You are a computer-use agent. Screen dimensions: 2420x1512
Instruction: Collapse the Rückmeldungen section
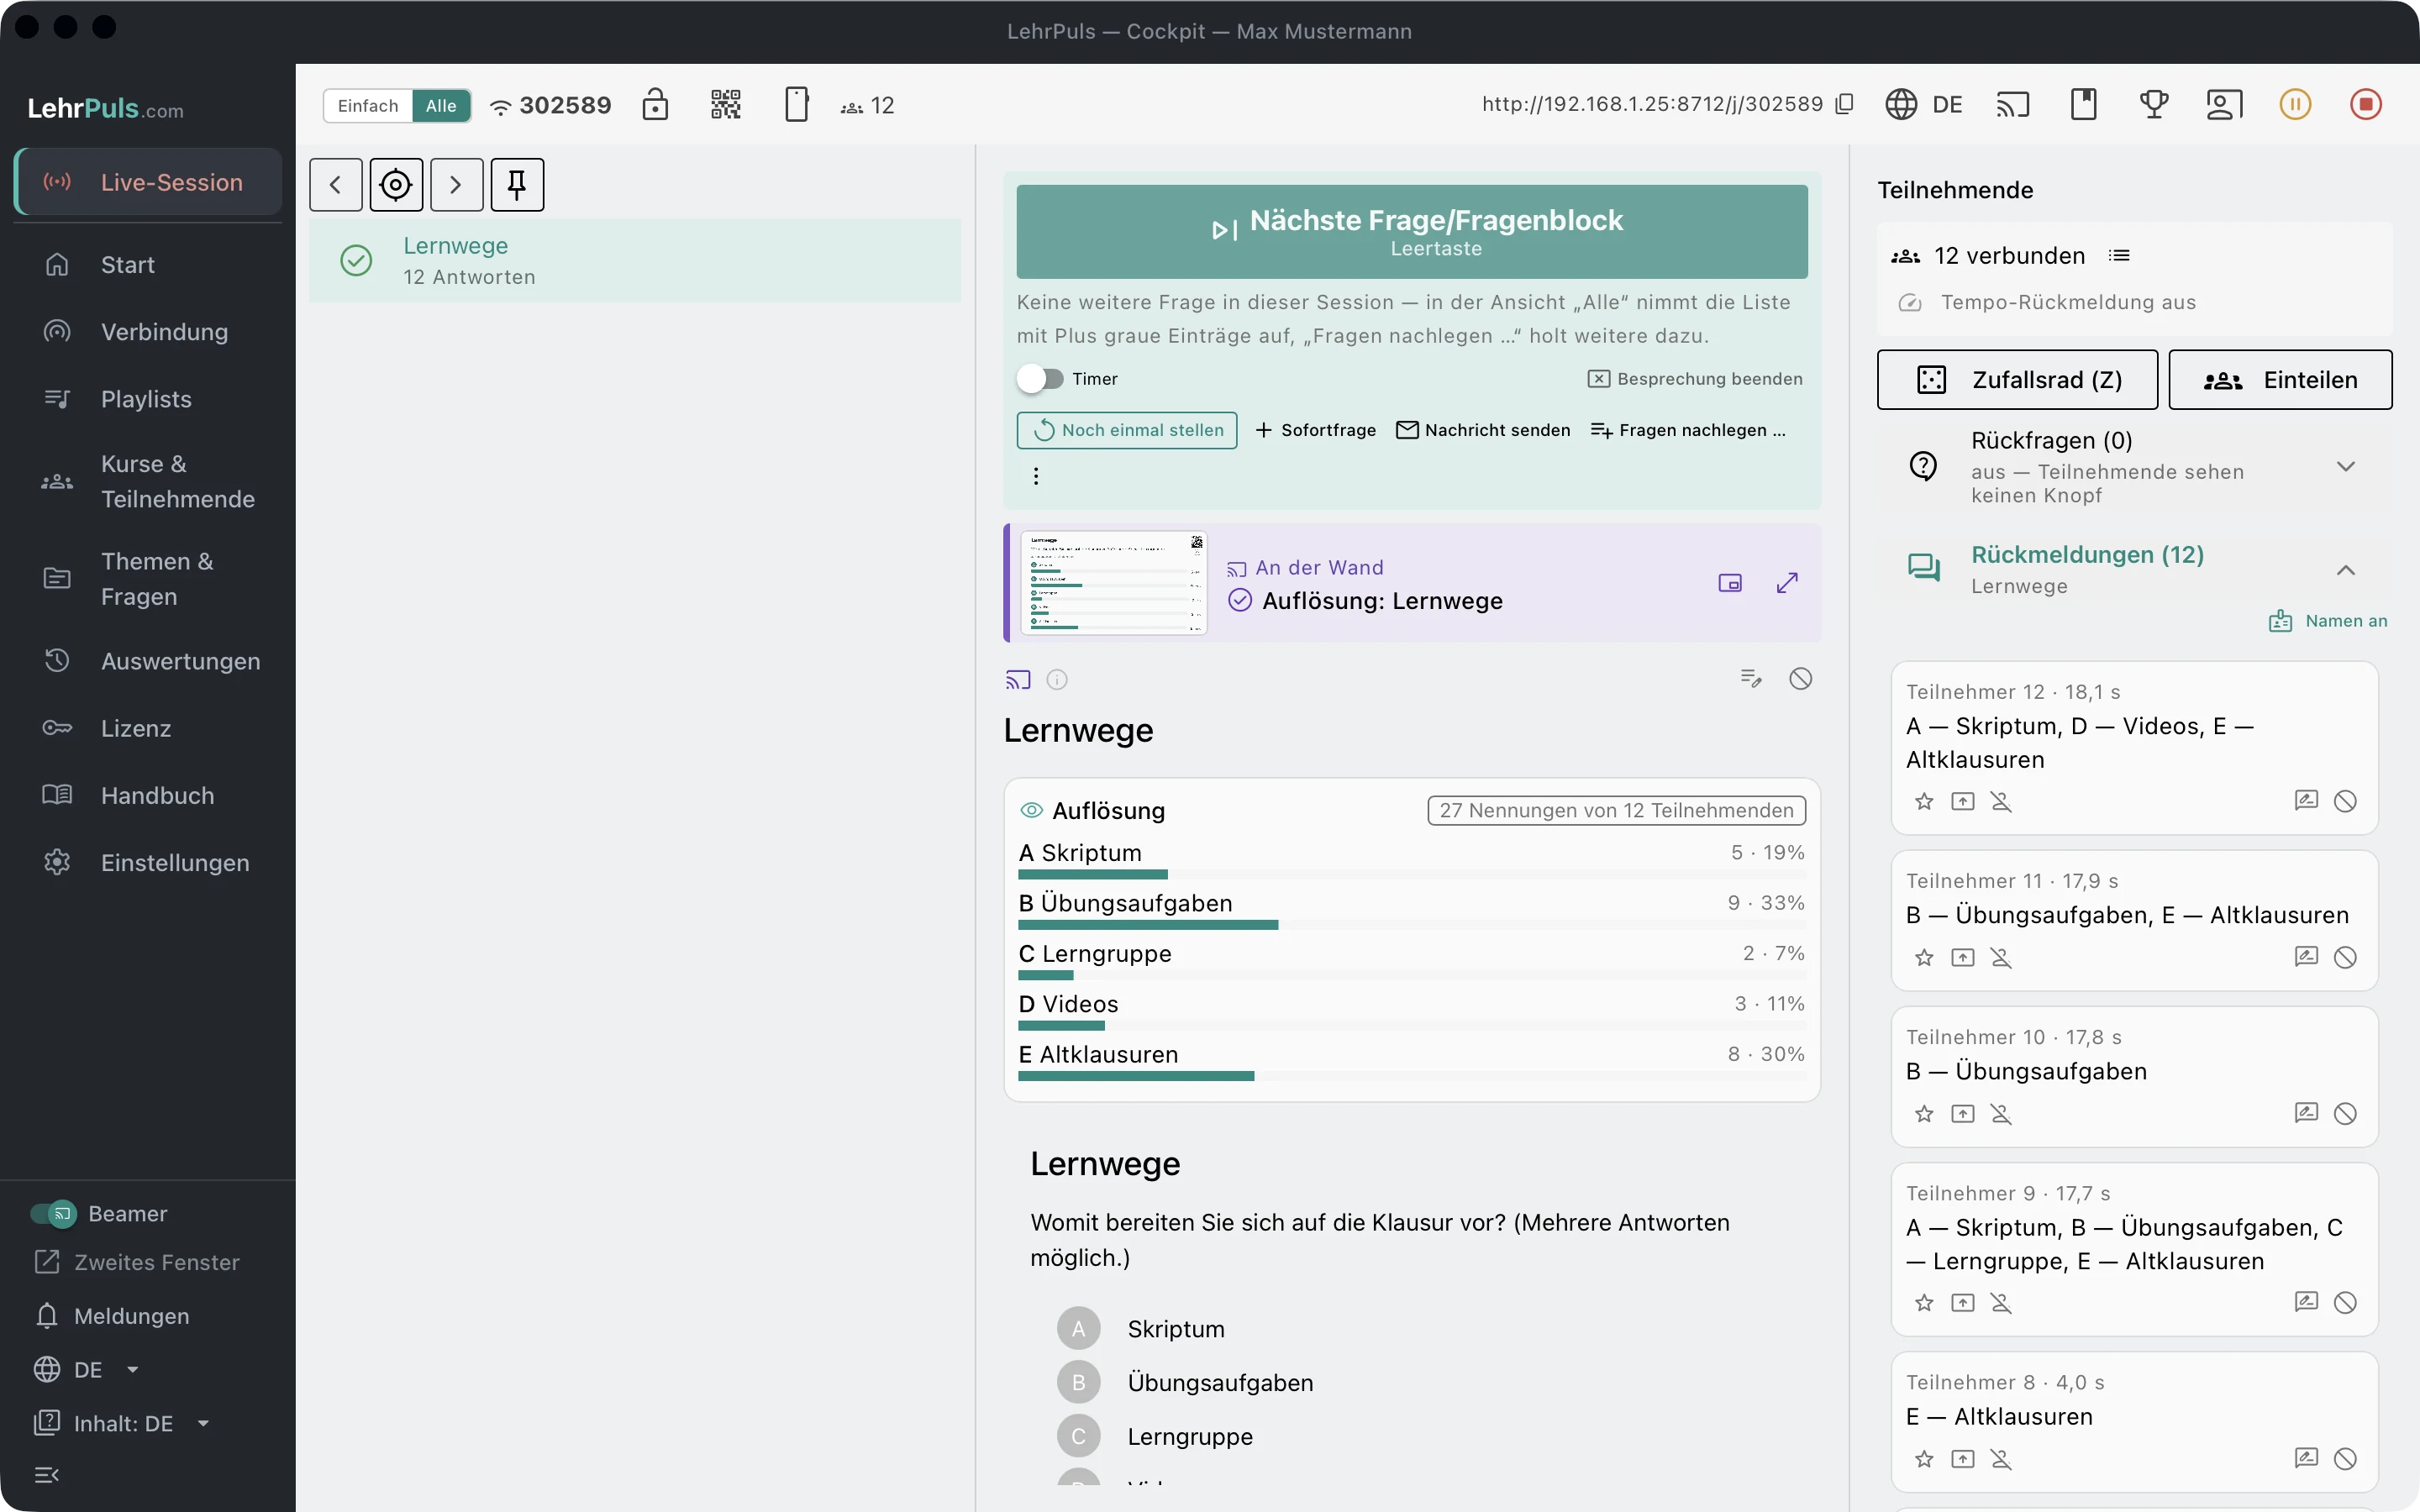pyautogui.click(x=2346, y=570)
